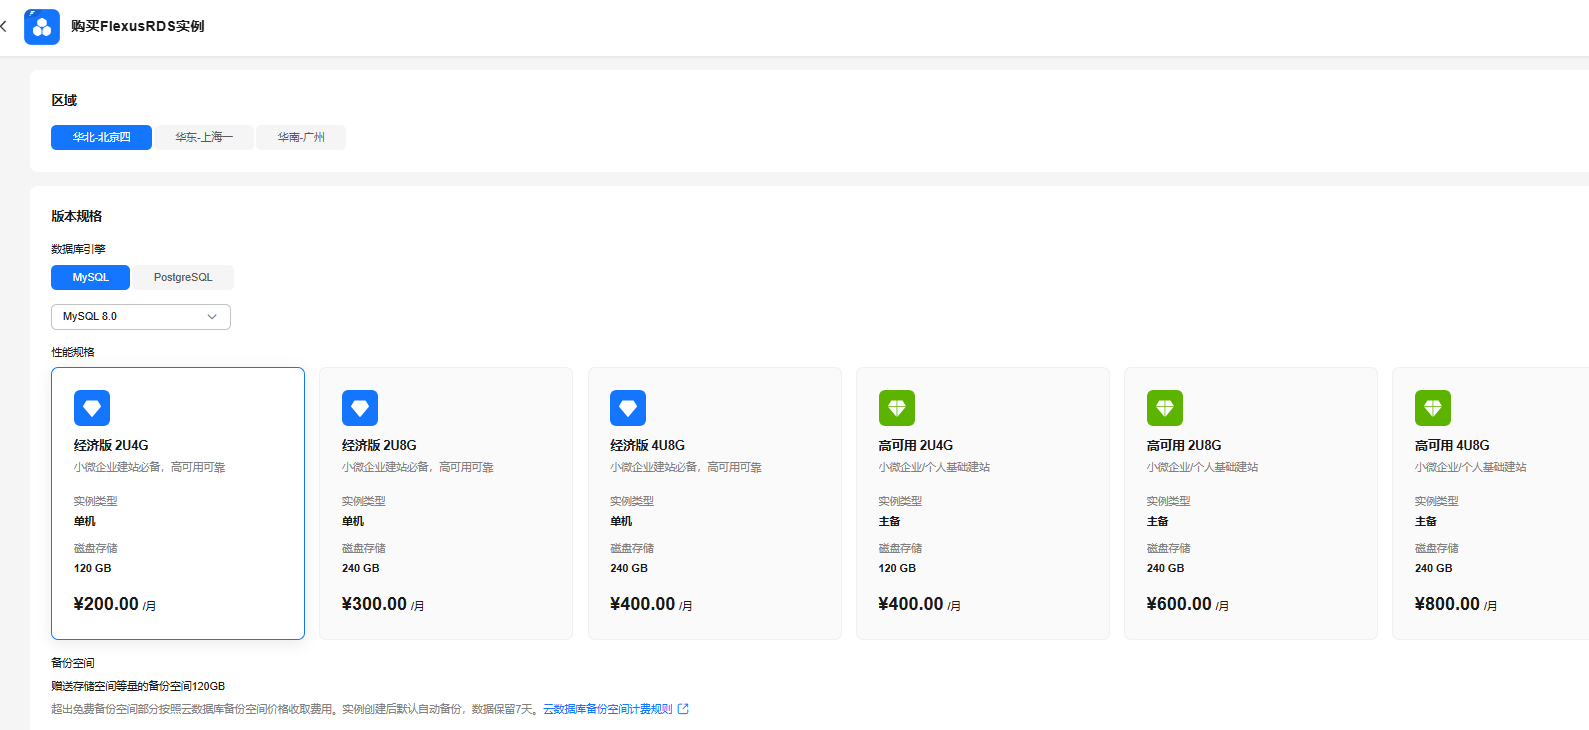Click the 性能规格 label
The image size is (1589, 730).
tap(73, 352)
